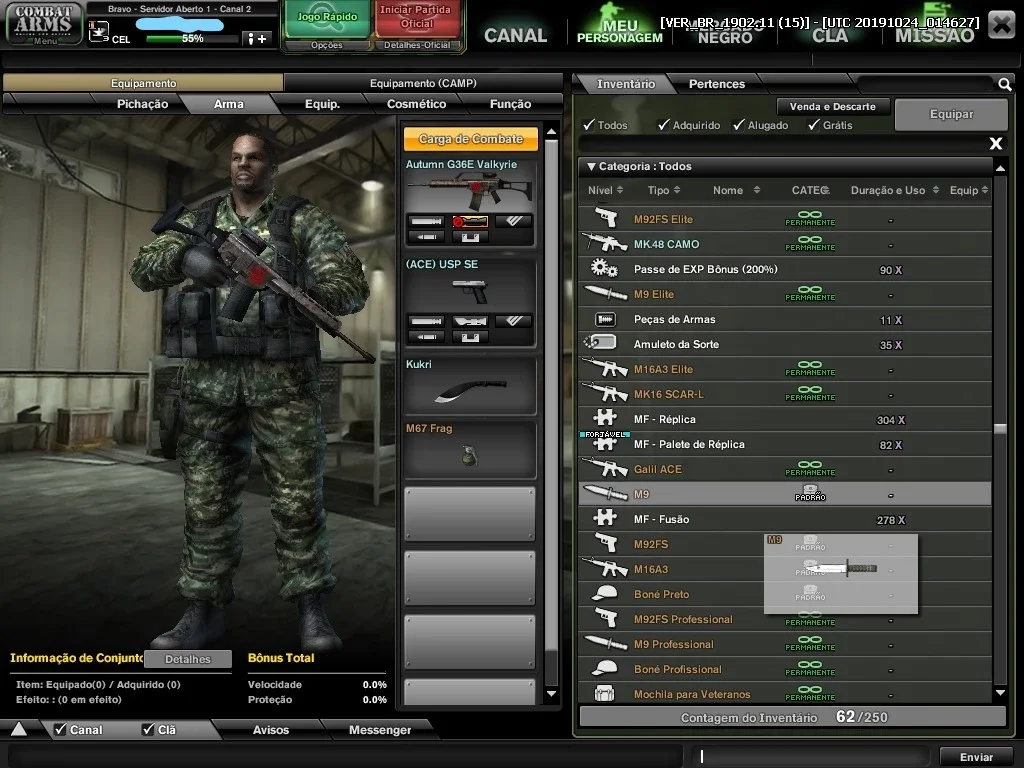This screenshot has width=1024, height=768.
Task: Click the Enviar chat button
Action: pyautogui.click(x=976, y=757)
